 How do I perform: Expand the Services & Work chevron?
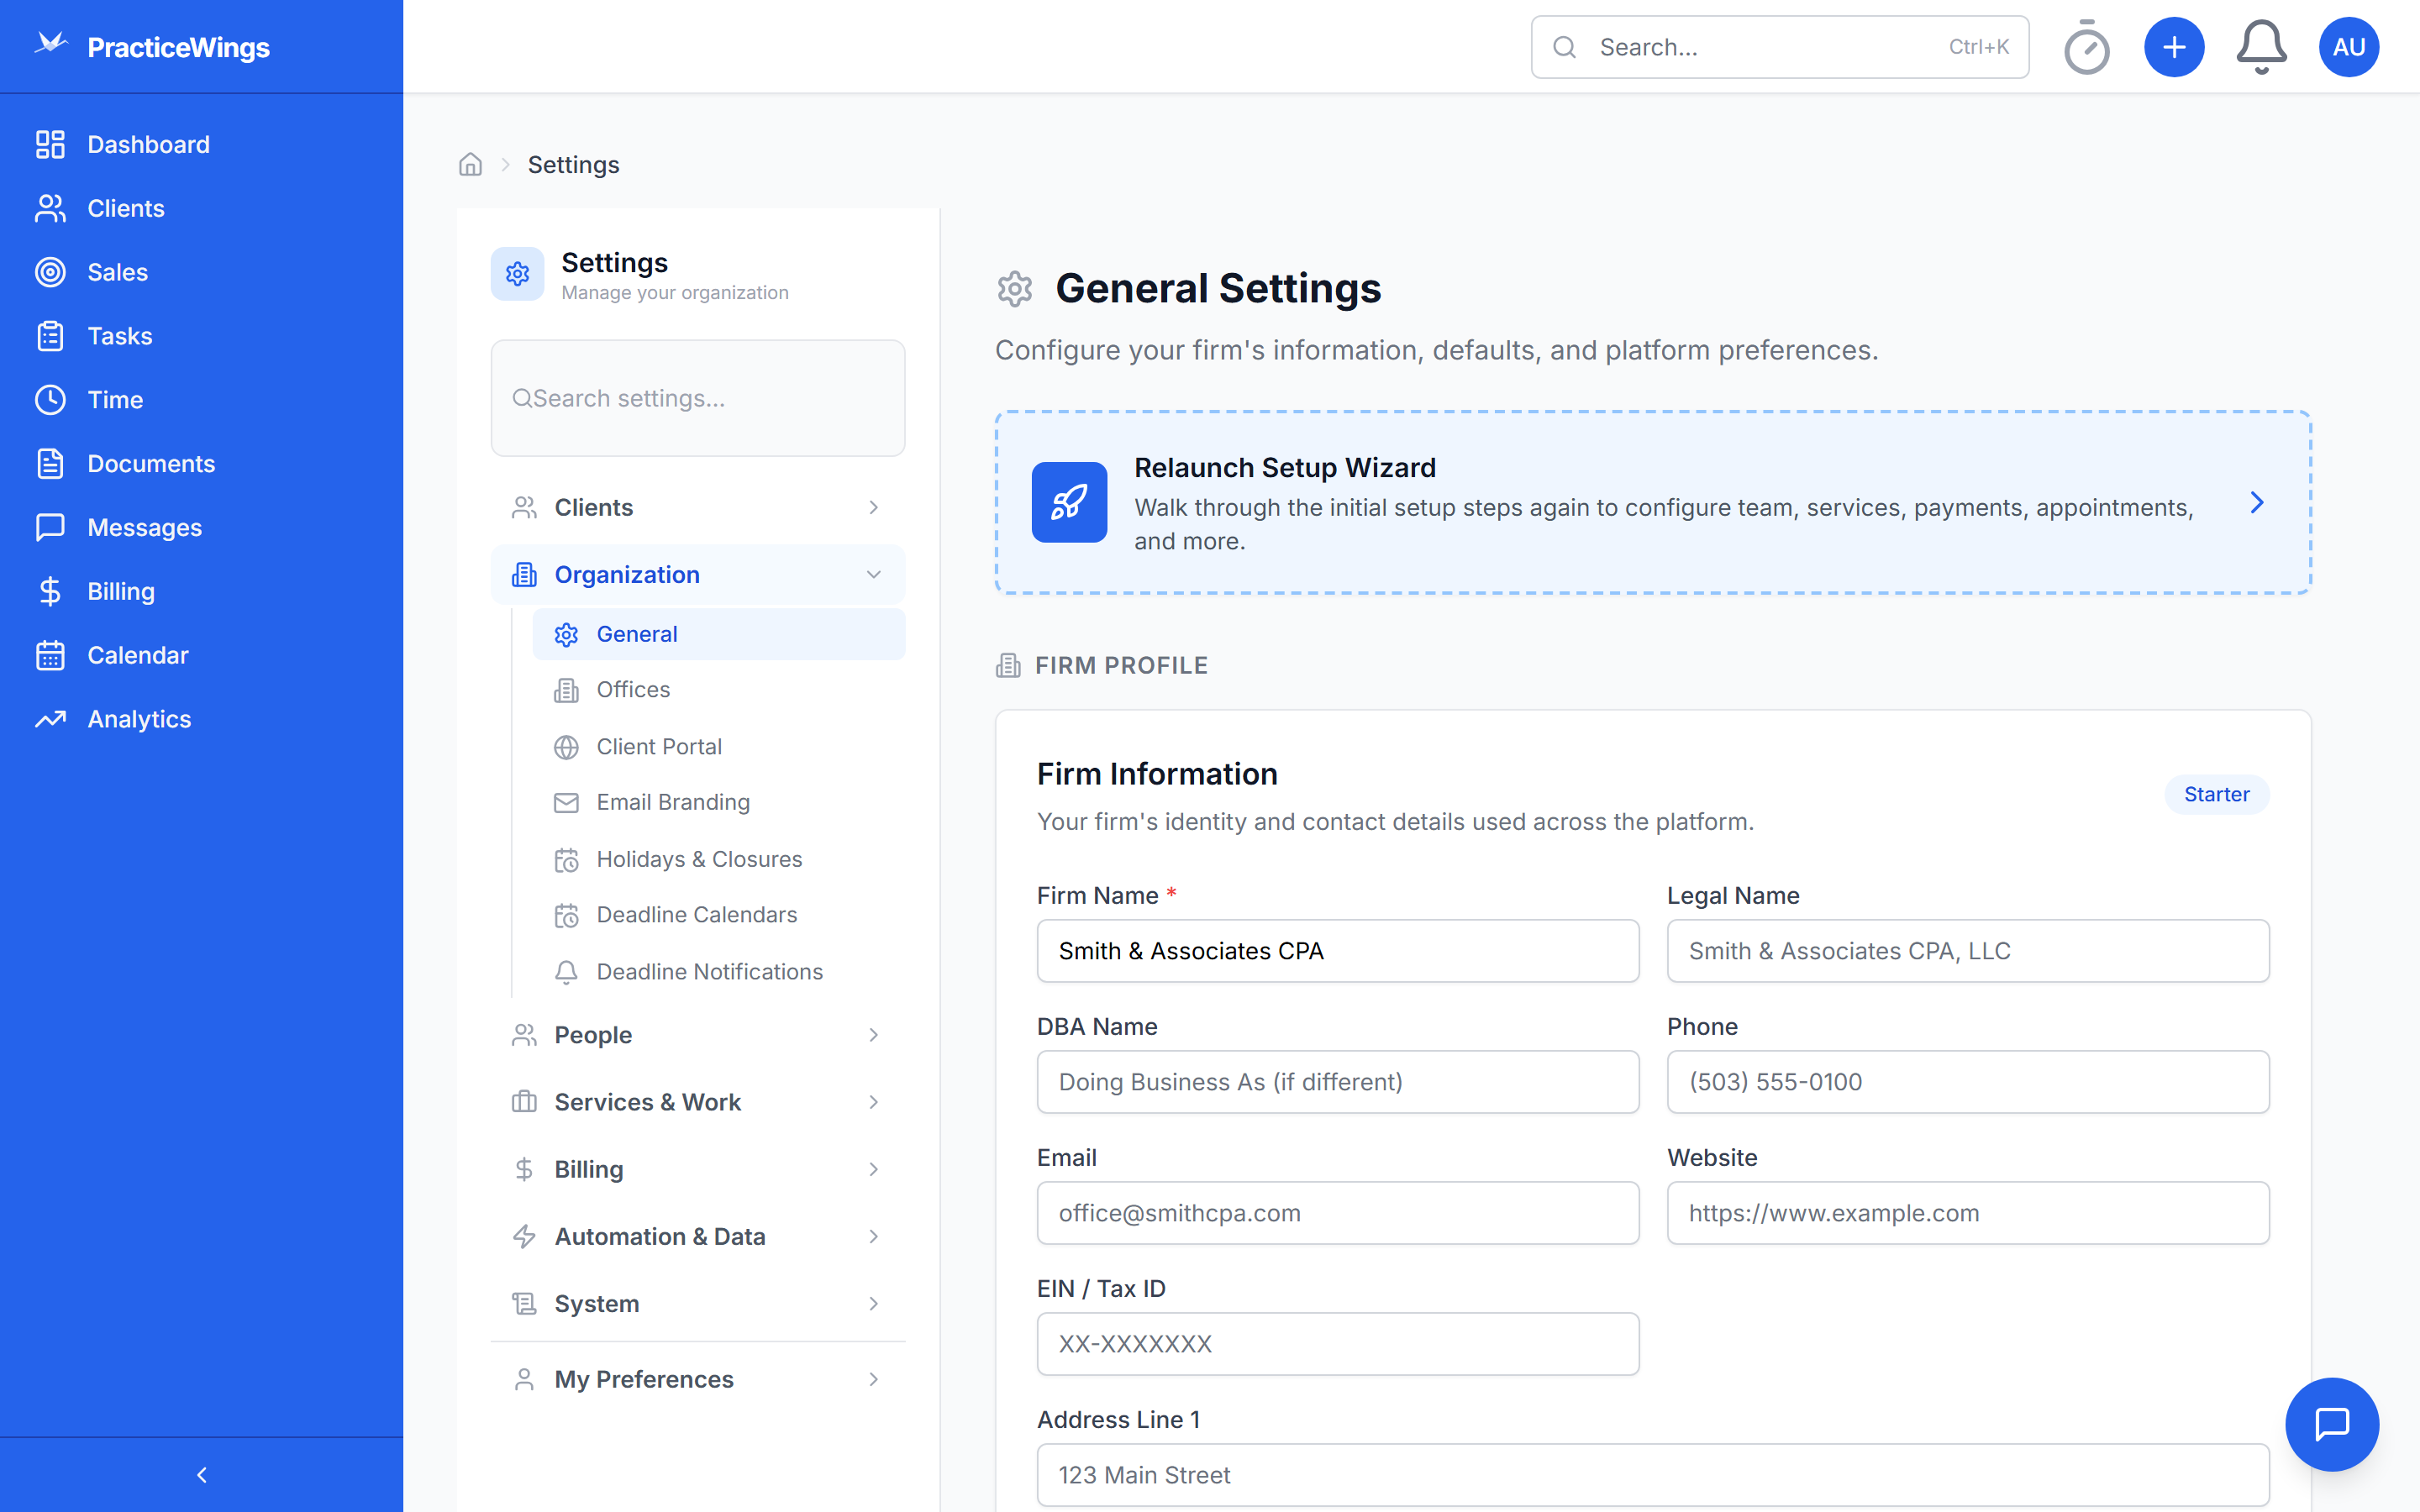point(873,1102)
